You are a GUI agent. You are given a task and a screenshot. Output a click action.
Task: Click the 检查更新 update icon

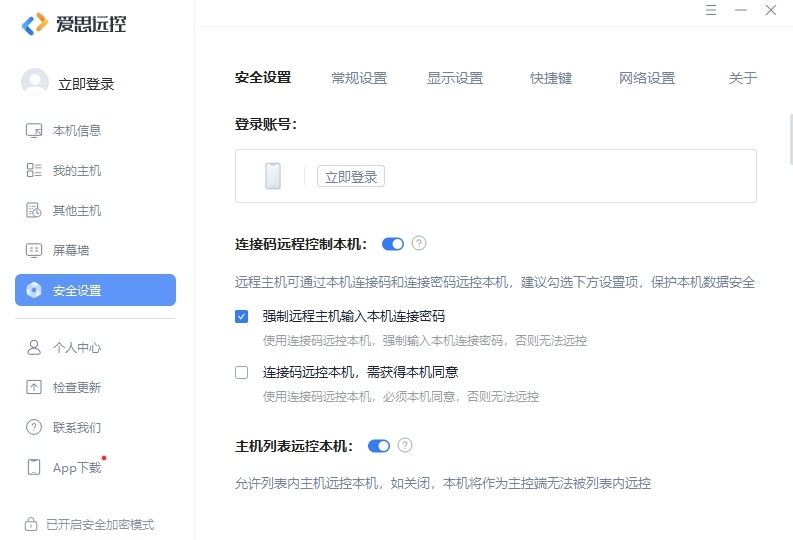click(34, 388)
